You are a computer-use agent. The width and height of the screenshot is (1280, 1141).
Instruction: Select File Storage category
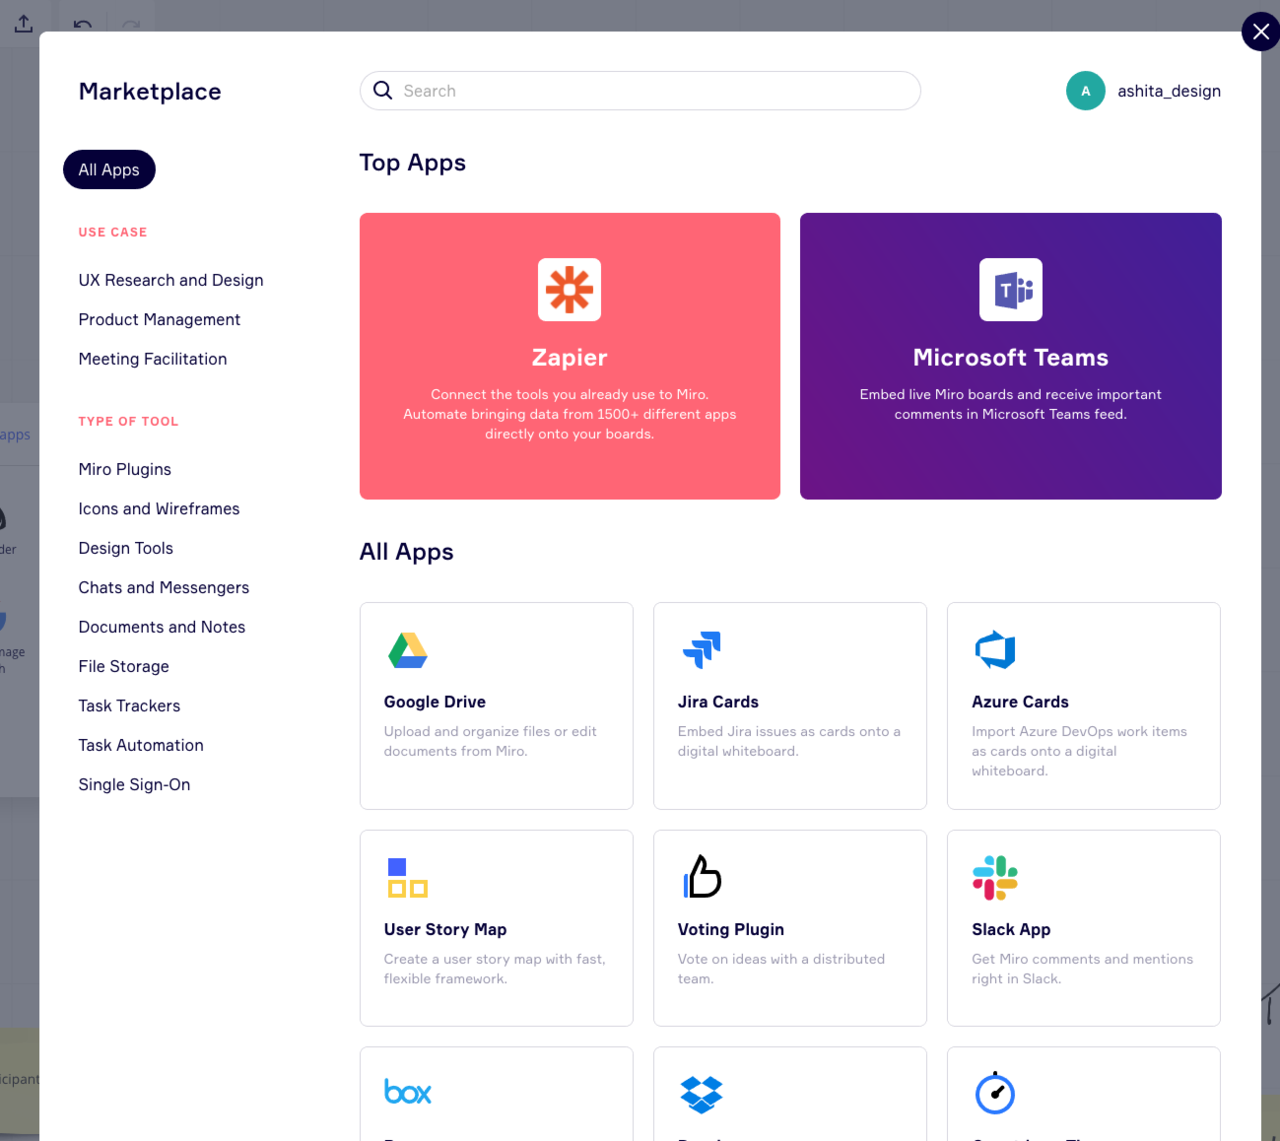click(x=124, y=666)
